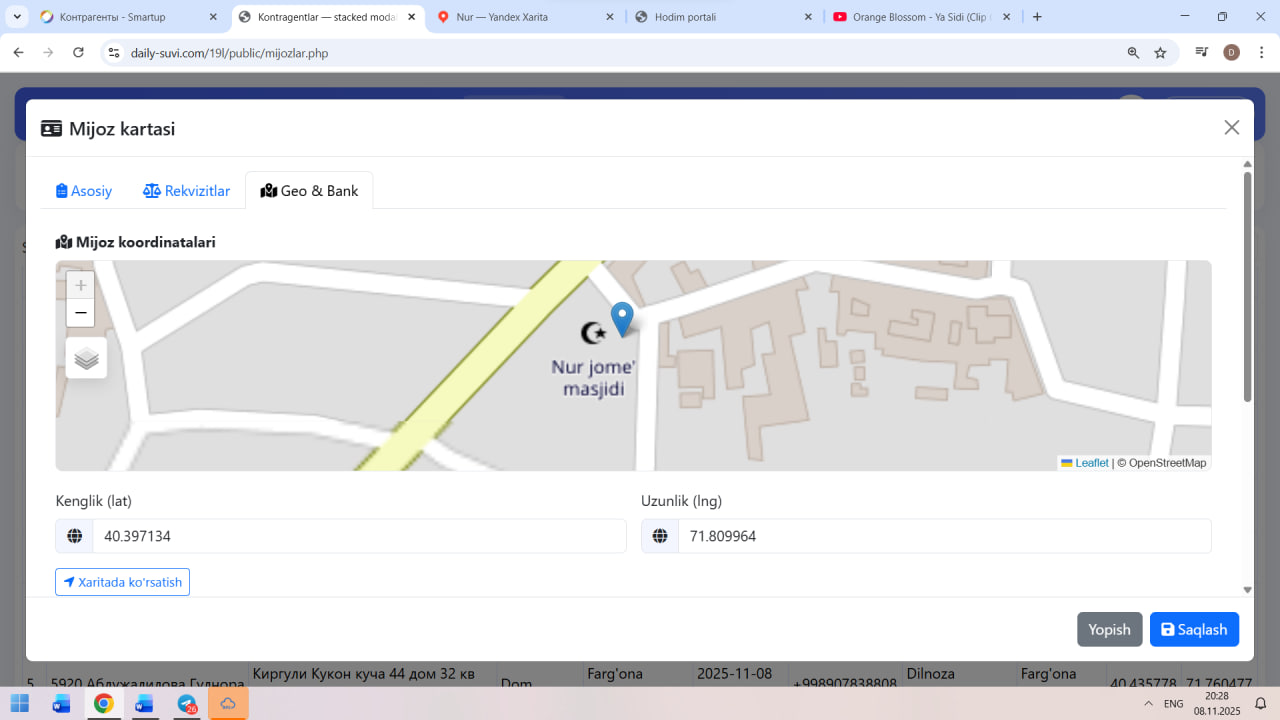Open Telegram from the taskbar
The image size is (1280, 720).
(x=187, y=704)
